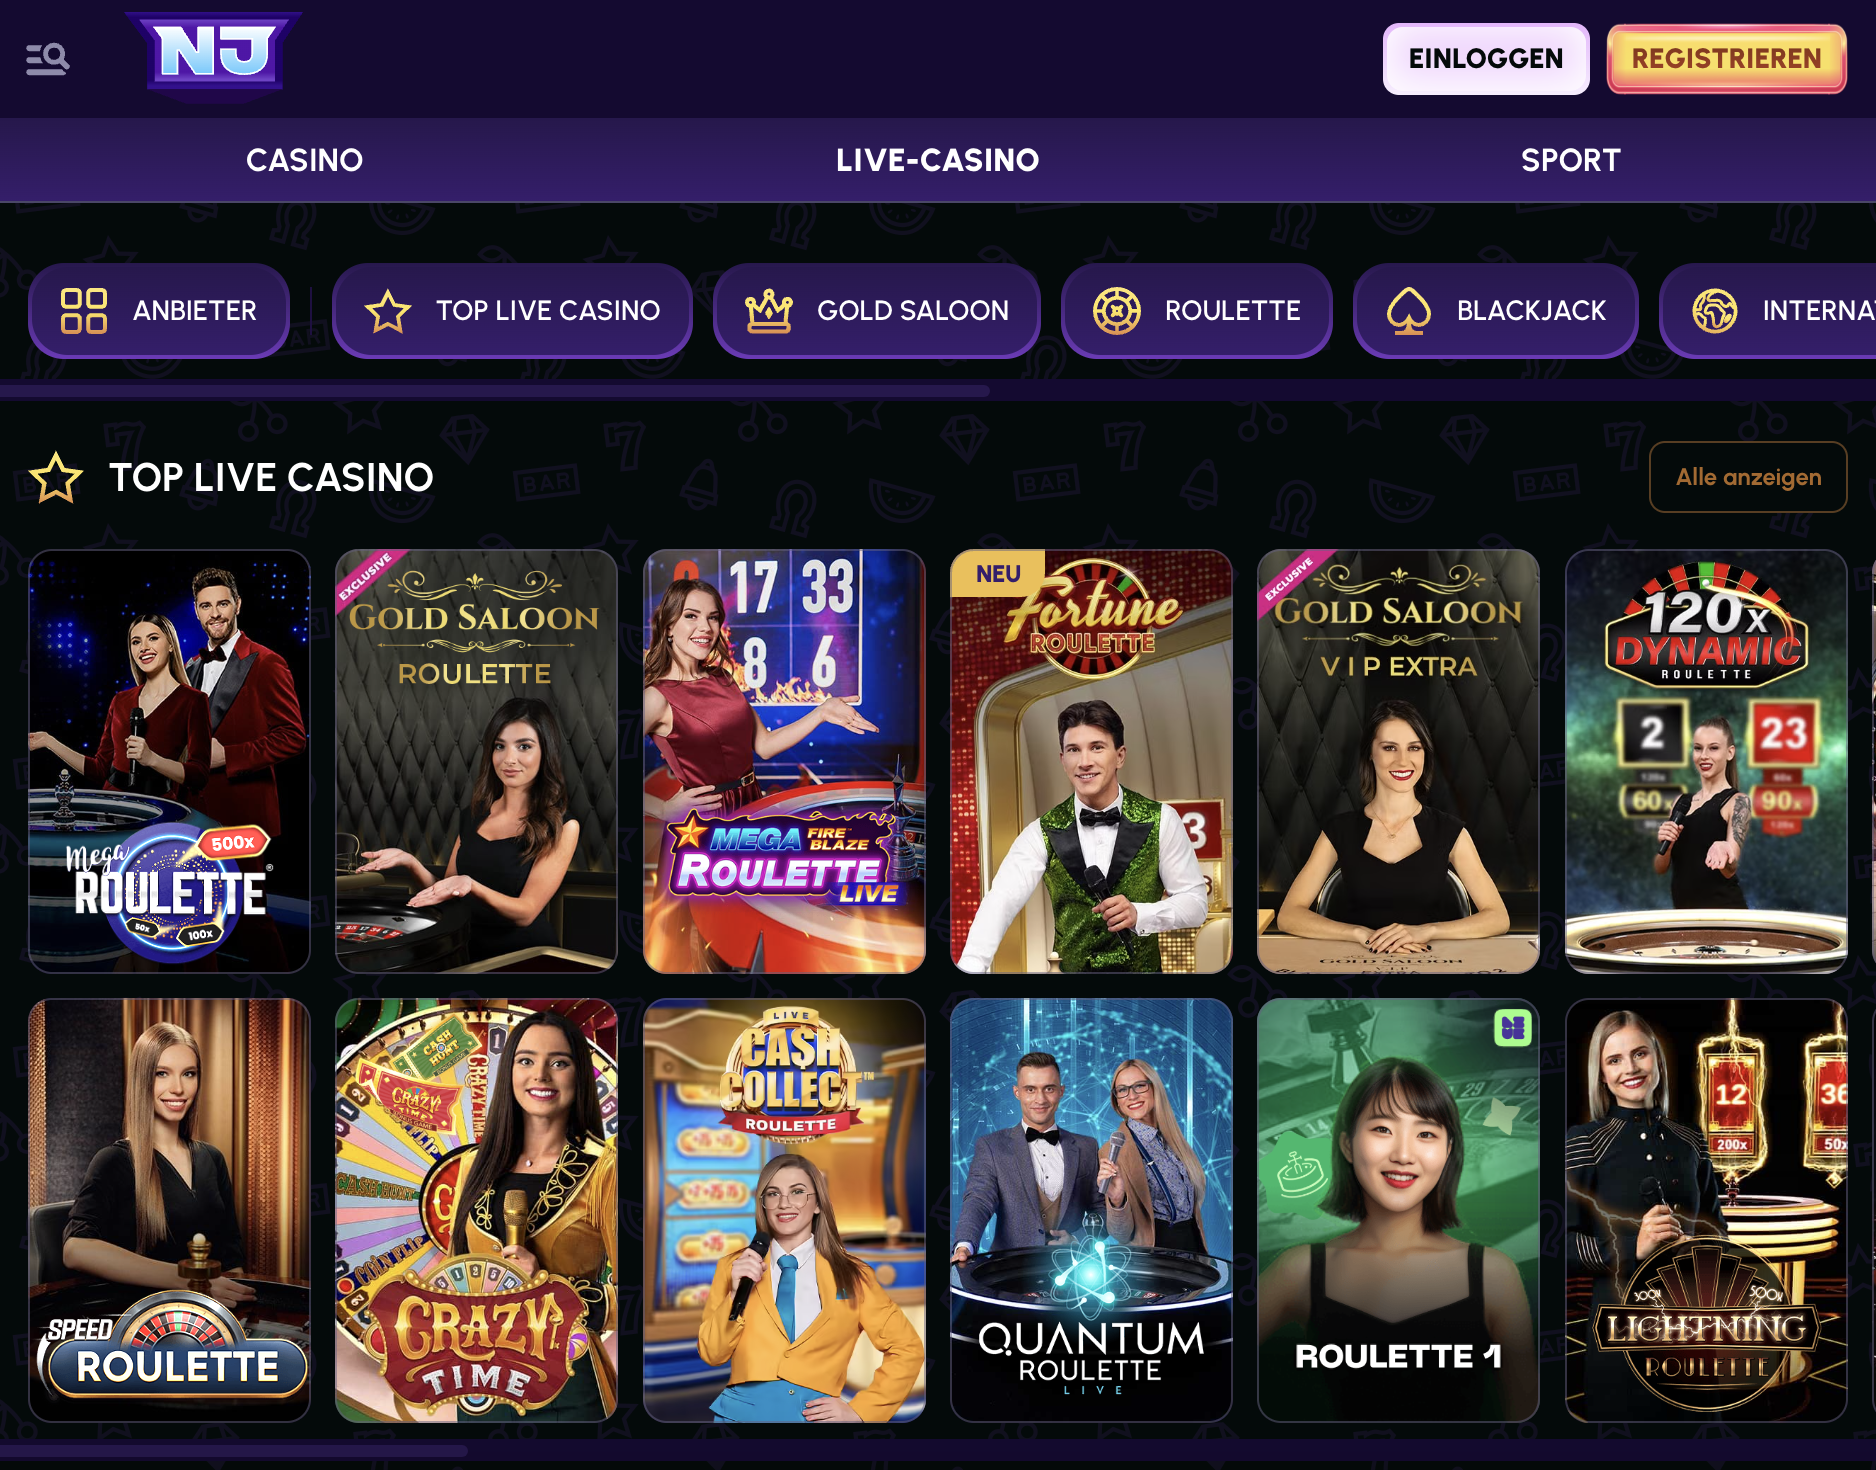Open the Fortune Roulette NEU game
The image size is (1876, 1470).
point(1091,761)
